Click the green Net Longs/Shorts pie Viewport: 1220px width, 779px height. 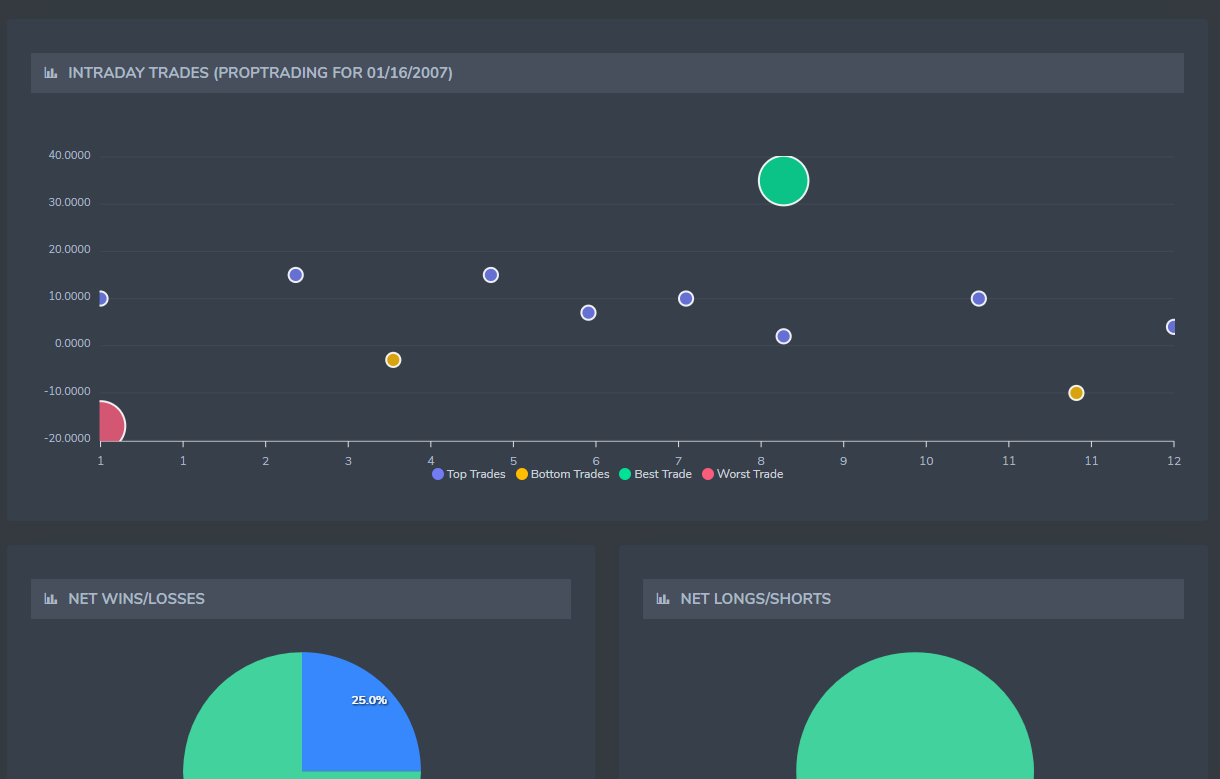914,720
